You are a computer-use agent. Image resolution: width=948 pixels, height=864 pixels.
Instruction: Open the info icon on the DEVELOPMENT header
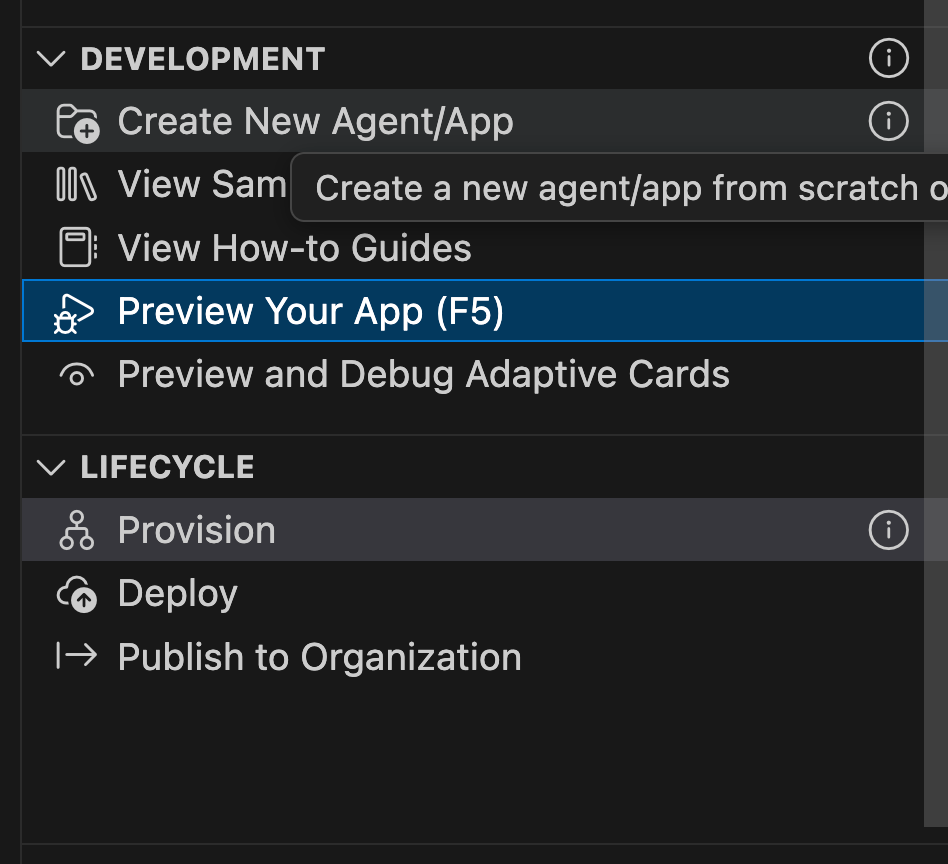(888, 59)
